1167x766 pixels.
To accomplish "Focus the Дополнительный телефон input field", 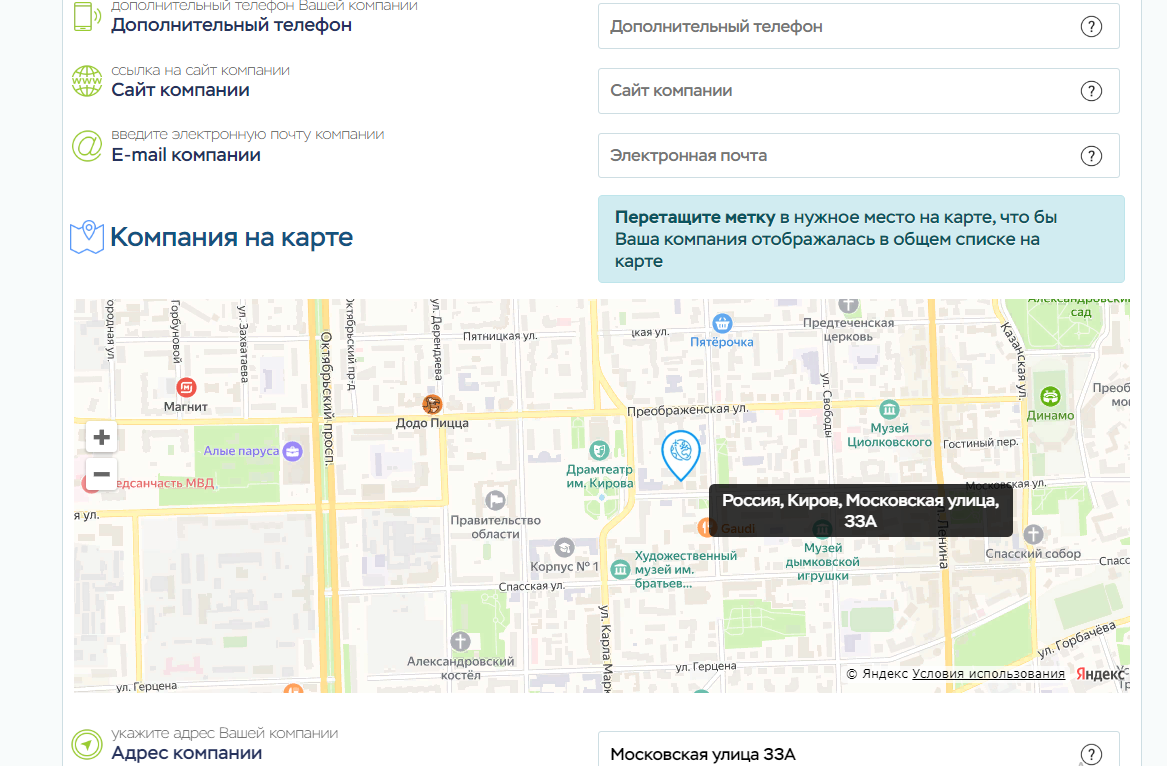I will tap(838, 27).
